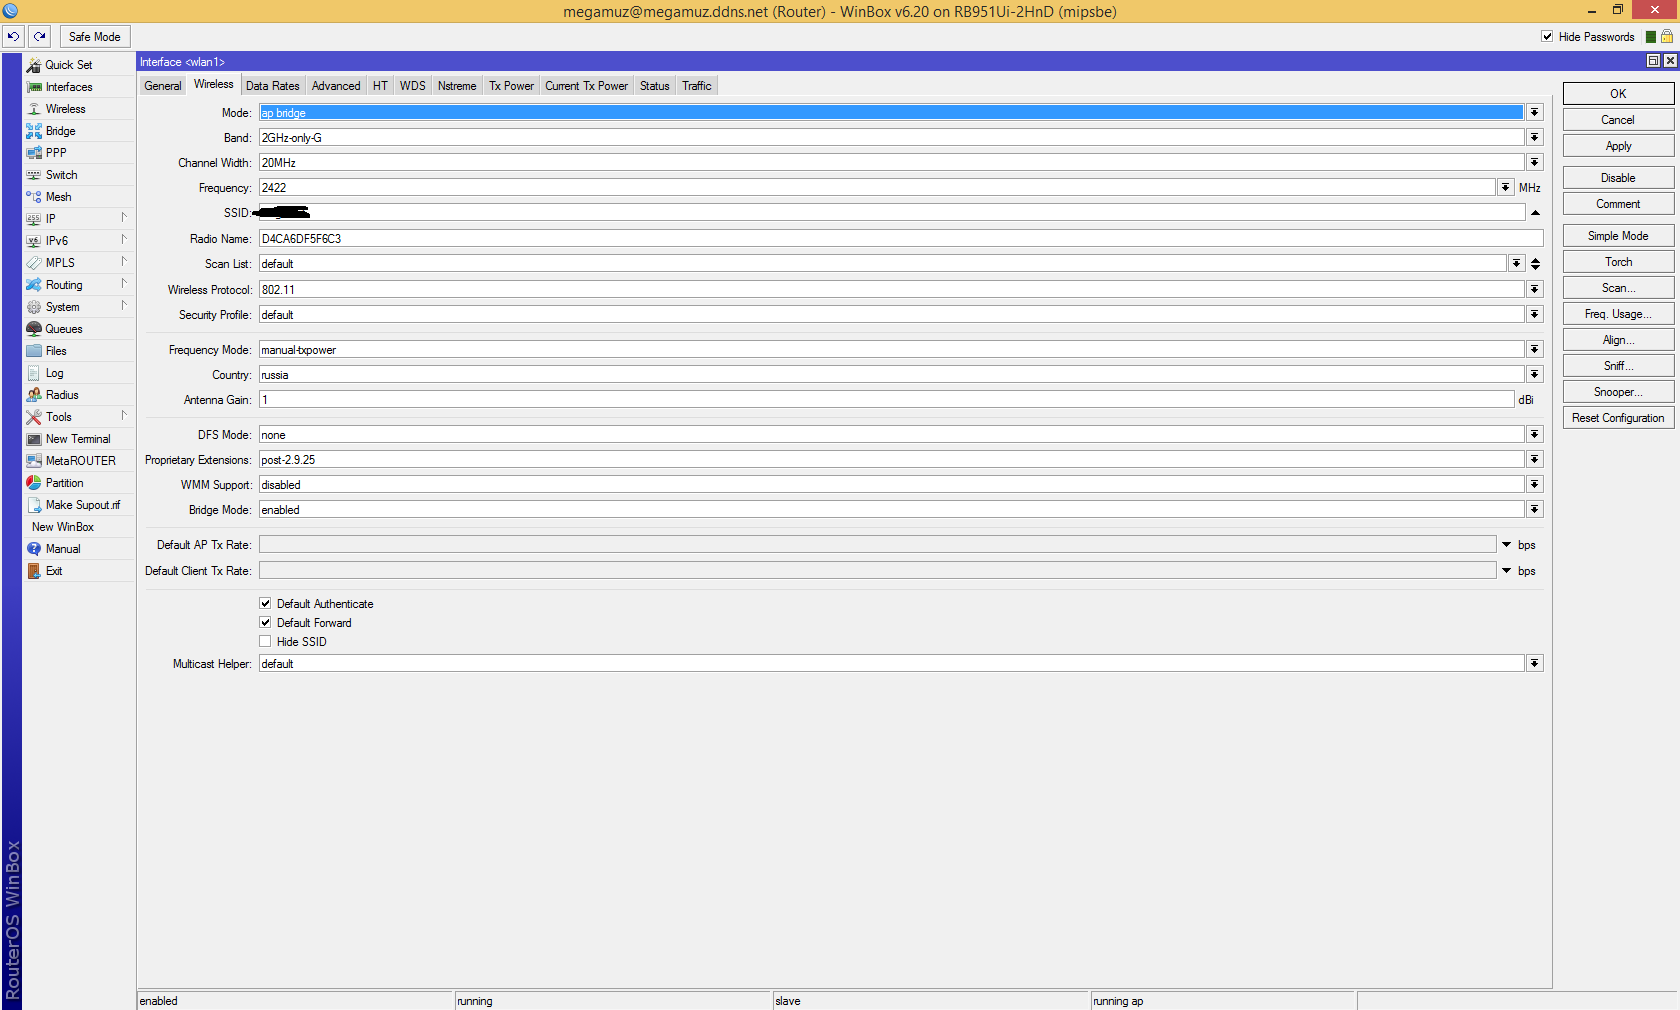Click the Apply button
Screen dimensions: 1680x1010
pyautogui.click(x=1616, y=145)
